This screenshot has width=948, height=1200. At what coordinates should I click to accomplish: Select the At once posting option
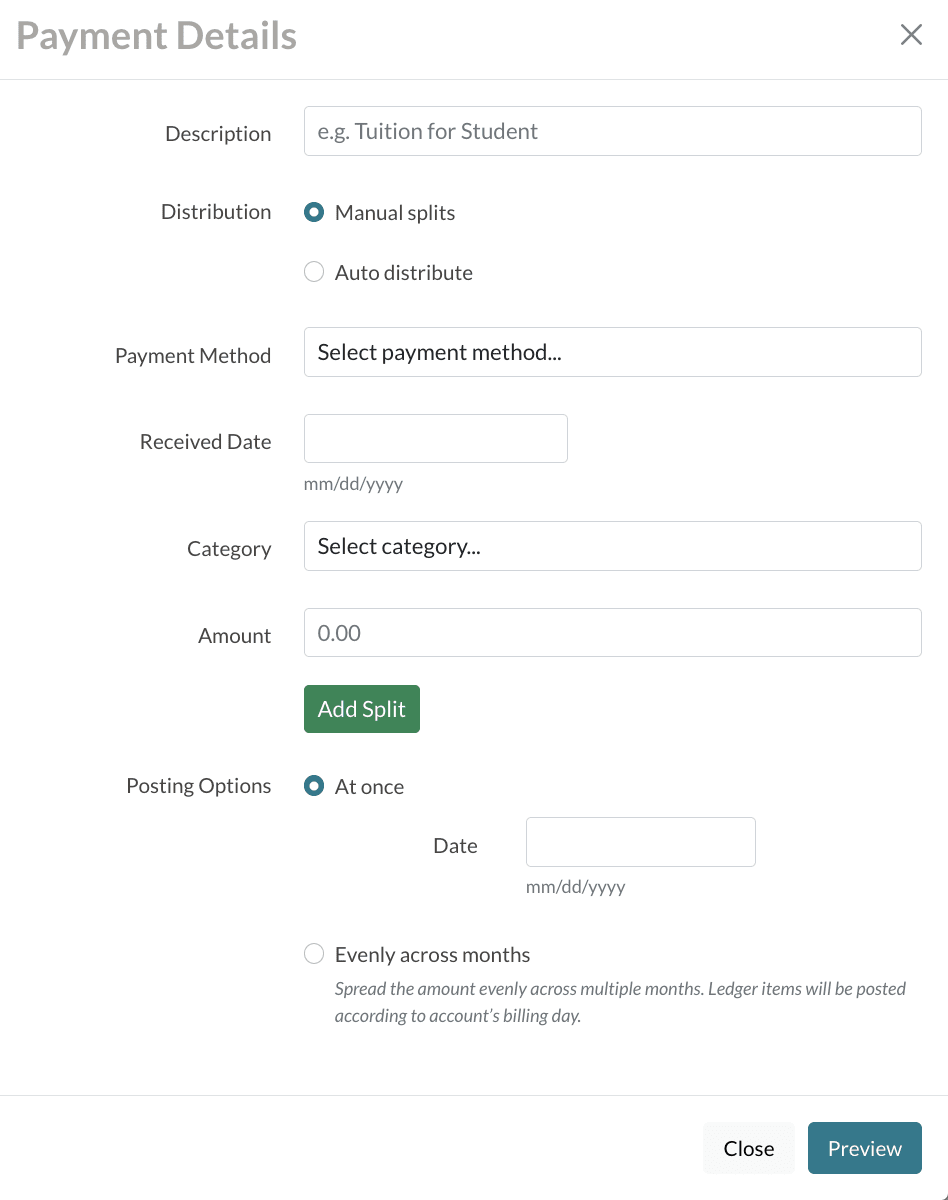pos(314,787)
